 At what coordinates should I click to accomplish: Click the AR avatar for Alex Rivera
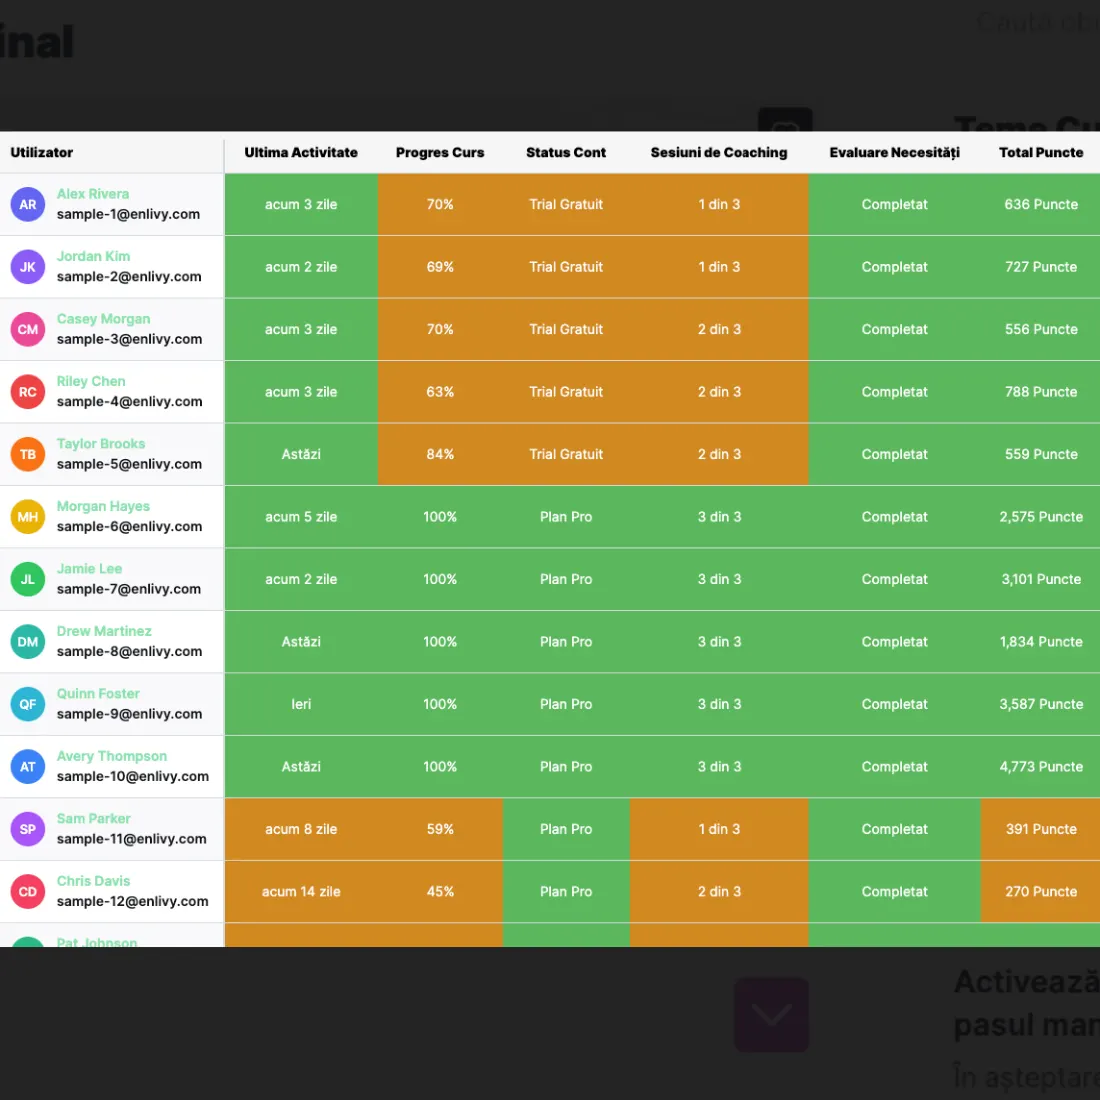[x=27, y=204]
